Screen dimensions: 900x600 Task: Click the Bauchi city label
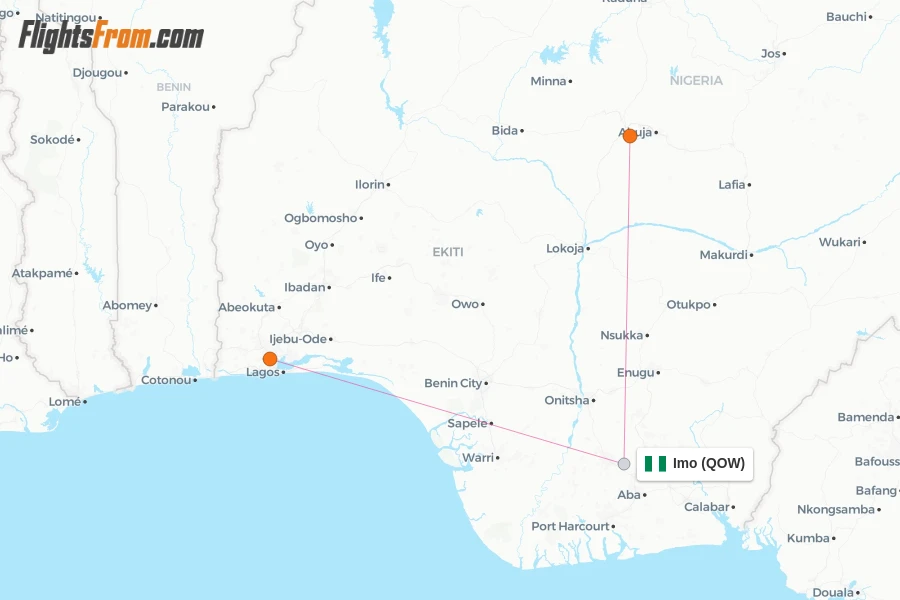point(846,17)
